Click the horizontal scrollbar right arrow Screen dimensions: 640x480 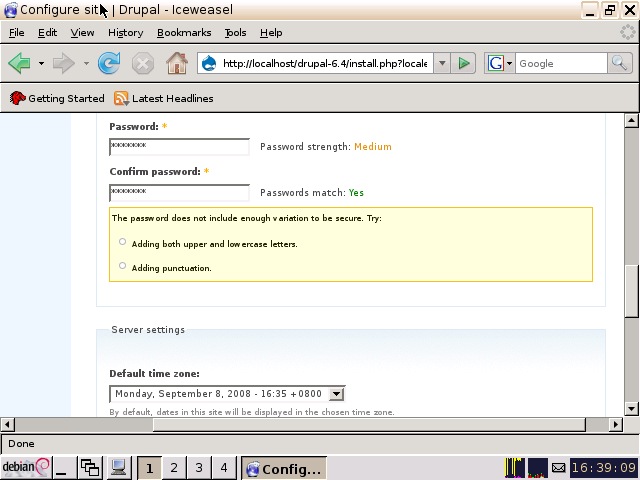coord(616,424)
